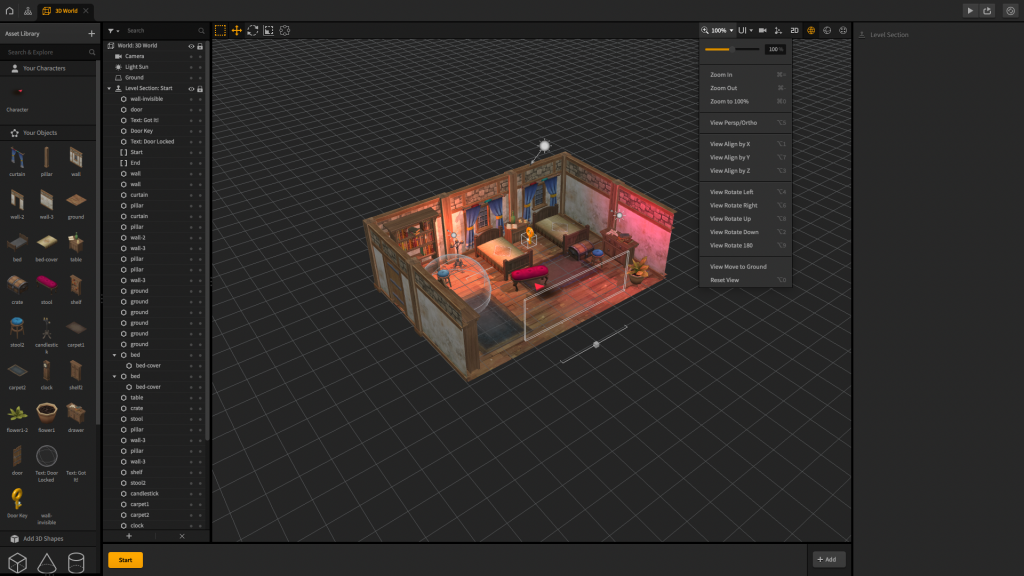The width and height of the screenshot is (1024, 576).
Task: Switch viewport to 2D mode
Action: tap(794, 31)
